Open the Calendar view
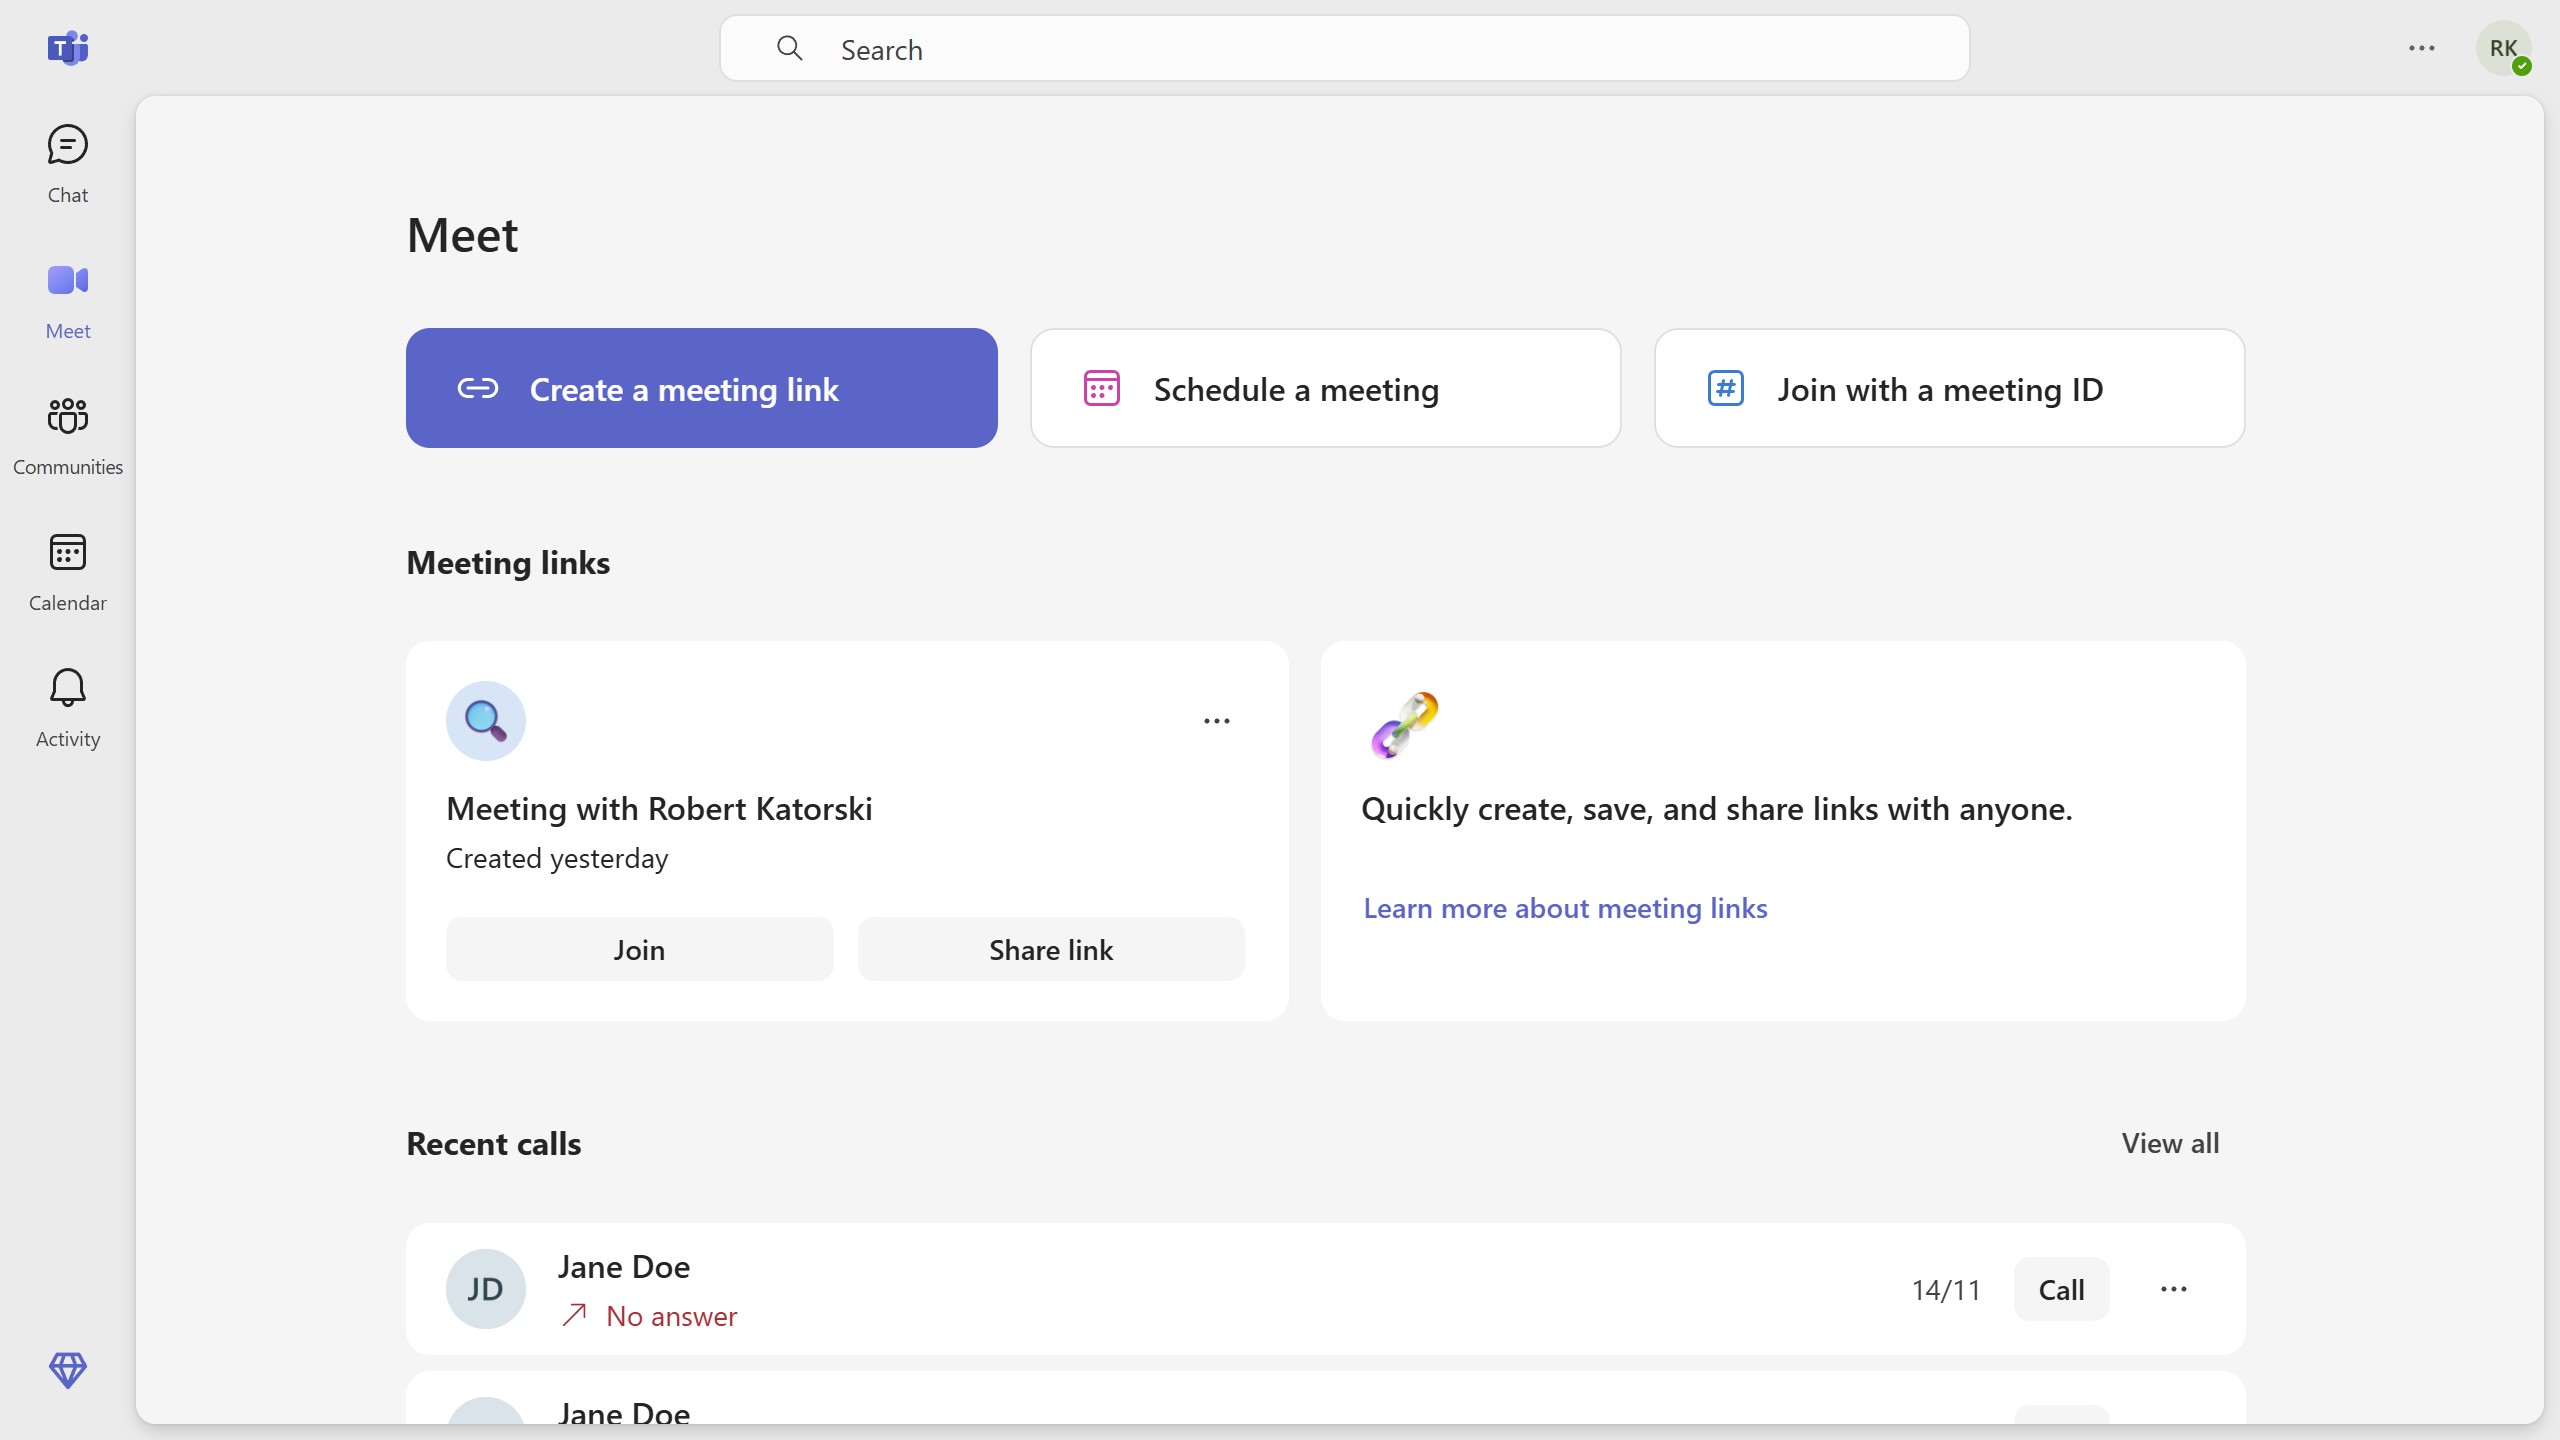 (x=66, y=571)
